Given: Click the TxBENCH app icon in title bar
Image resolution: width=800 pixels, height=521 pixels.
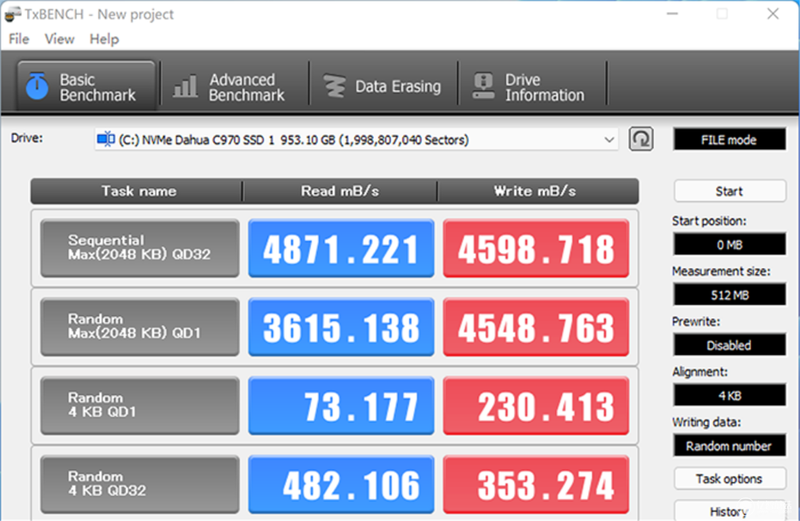Looking at the screenshot, I should pyautogui.click(x=12, y=14).
